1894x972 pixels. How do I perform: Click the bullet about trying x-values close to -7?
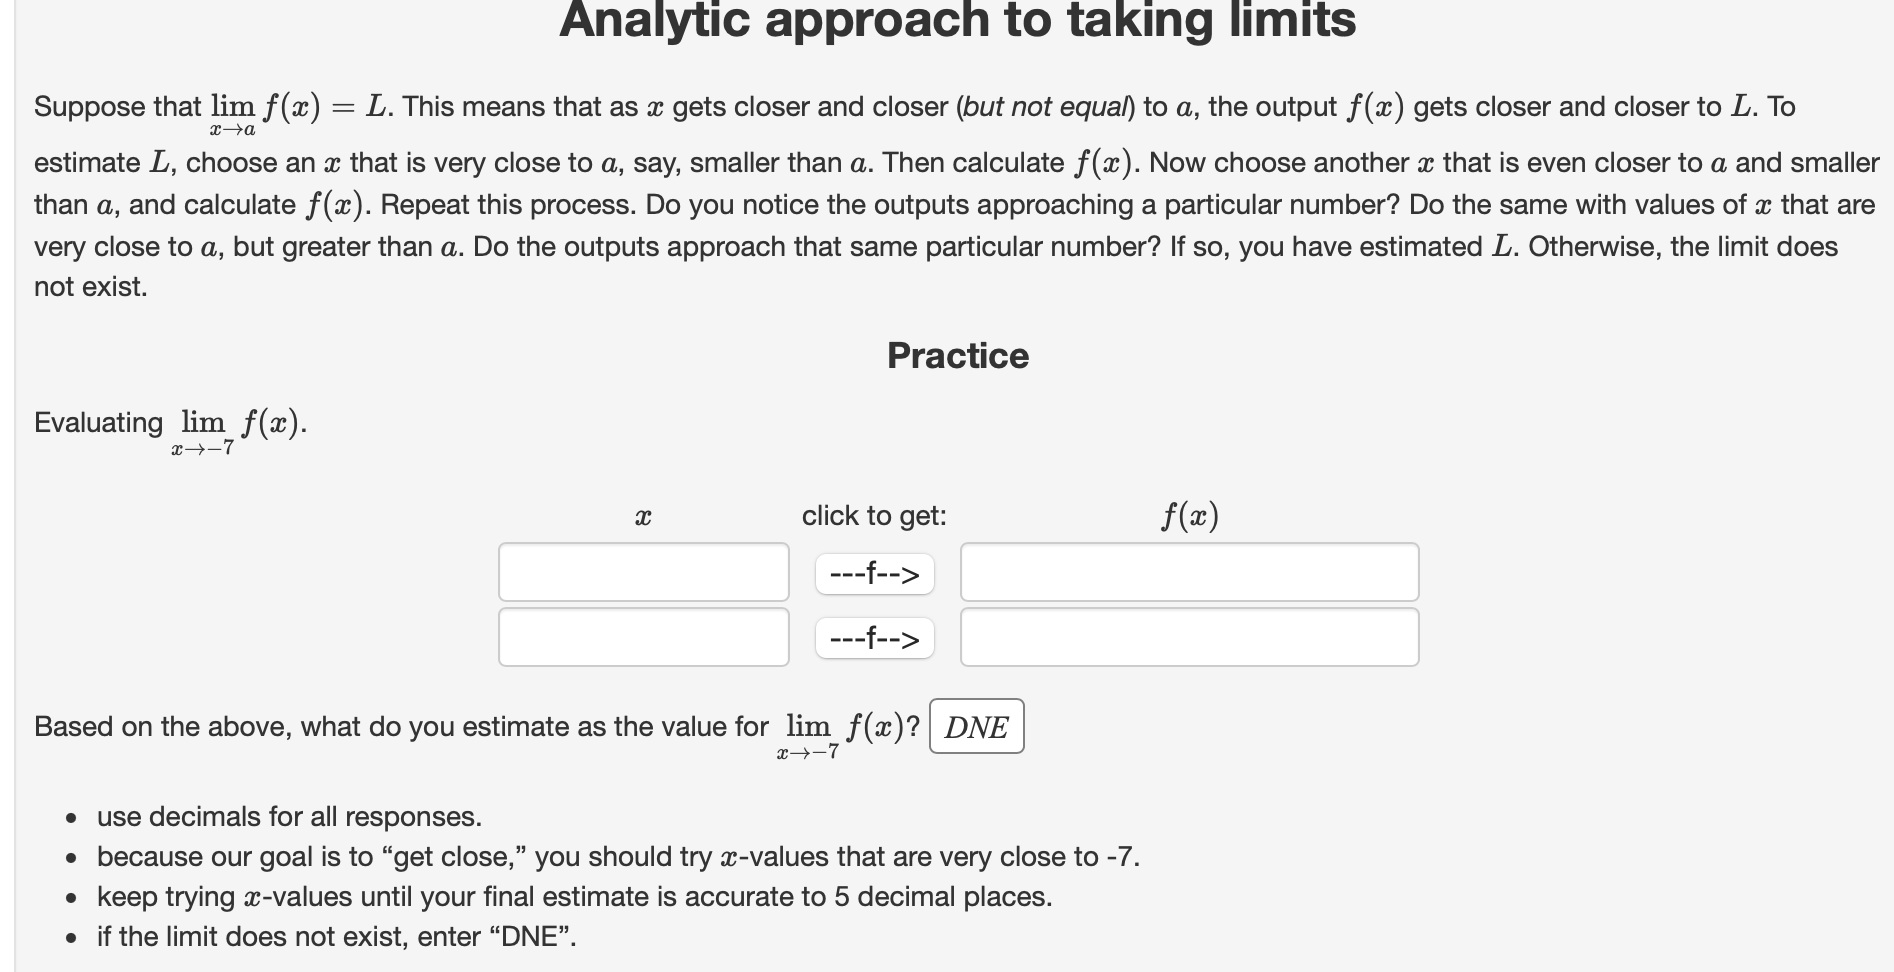pyautogui.click(x=617, y=856)
